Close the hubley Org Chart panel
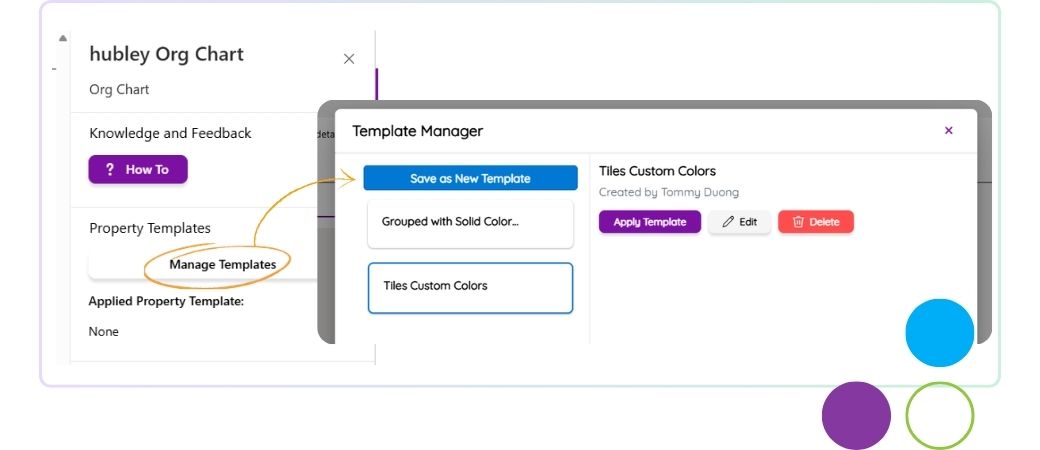Viewport: 1040px width, 450px height. point(349,59)
